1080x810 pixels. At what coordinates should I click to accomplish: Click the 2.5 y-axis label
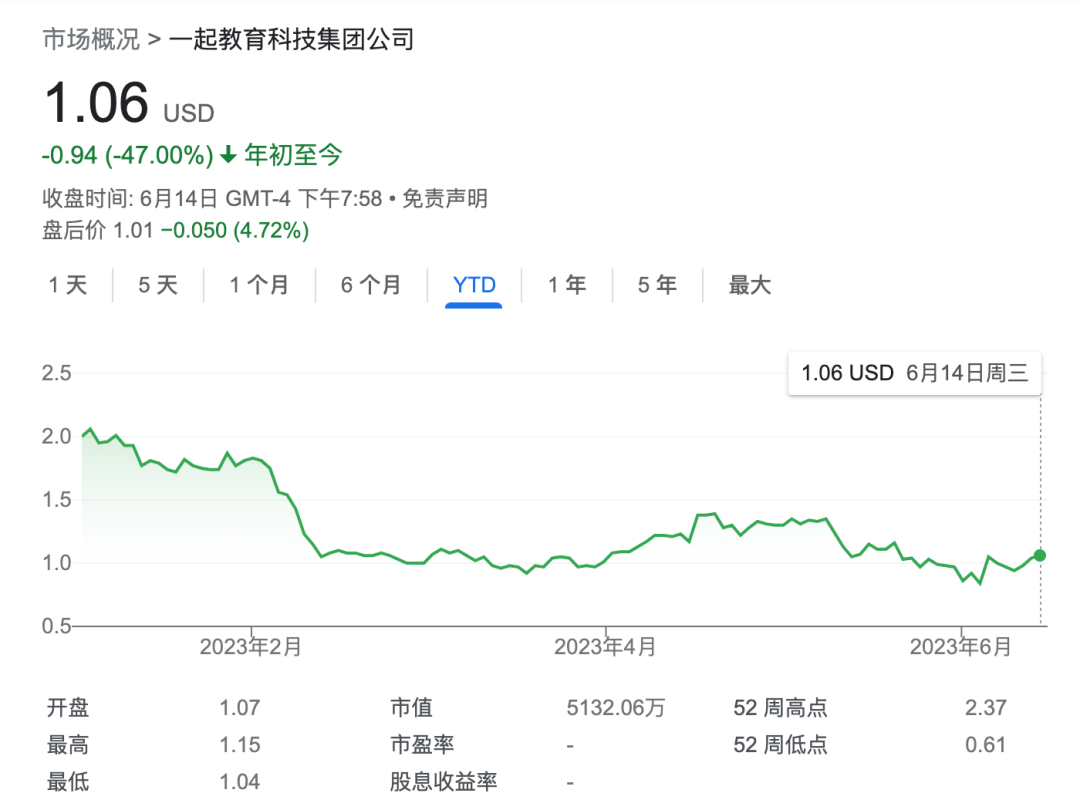56,373
